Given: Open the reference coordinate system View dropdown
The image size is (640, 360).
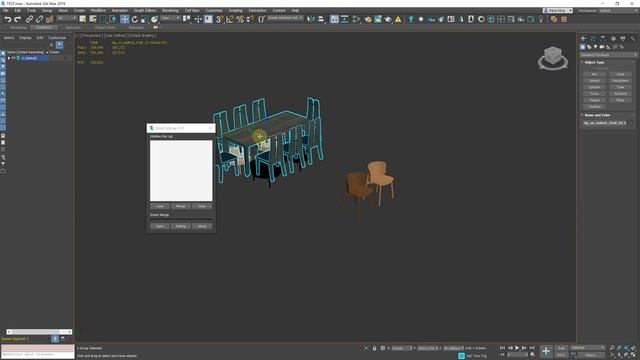Looking at the screenshot, I should pos(170,18).
